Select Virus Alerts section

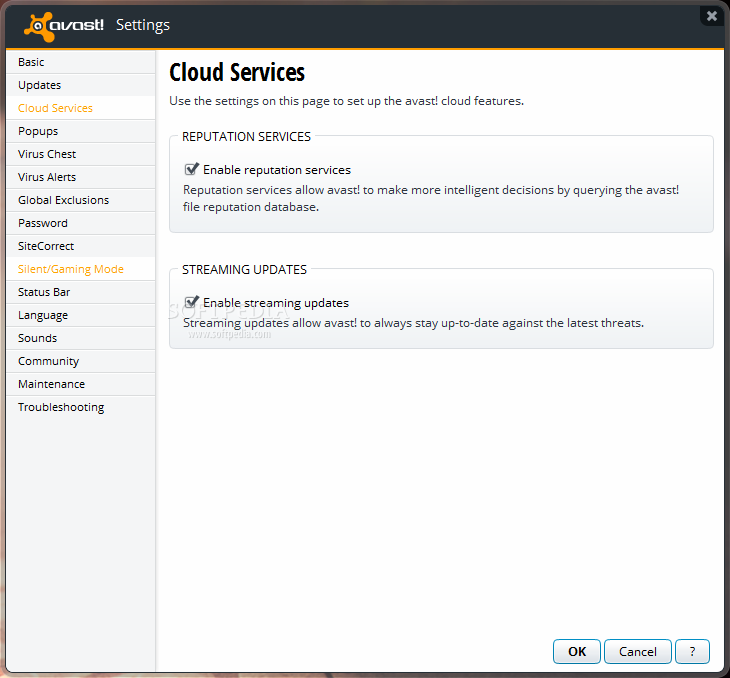[81, 177]
